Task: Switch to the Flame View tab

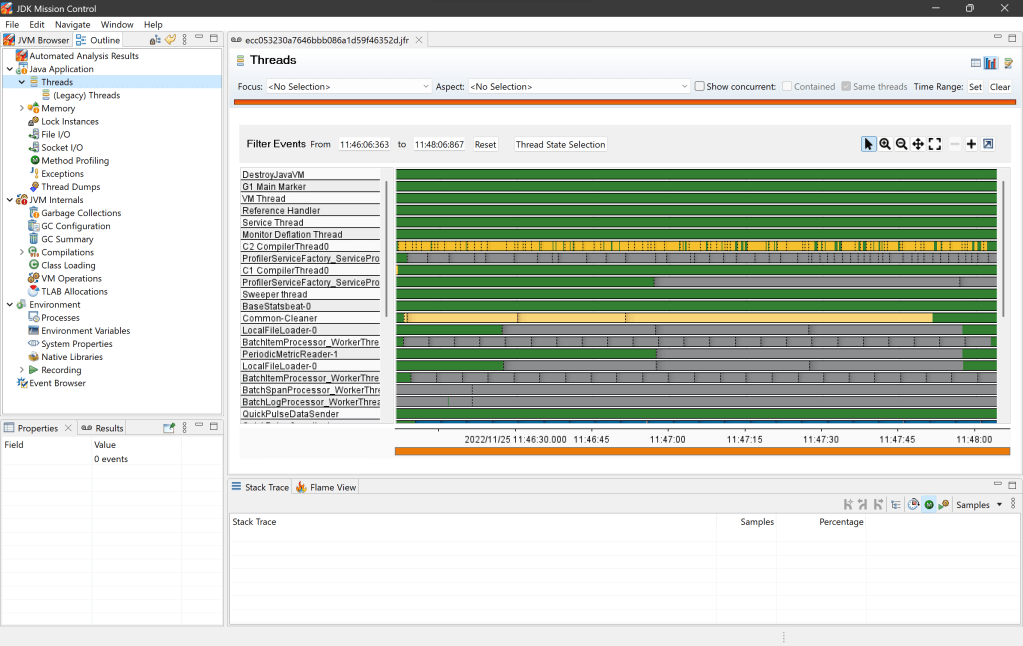Action: coord(326,487)
